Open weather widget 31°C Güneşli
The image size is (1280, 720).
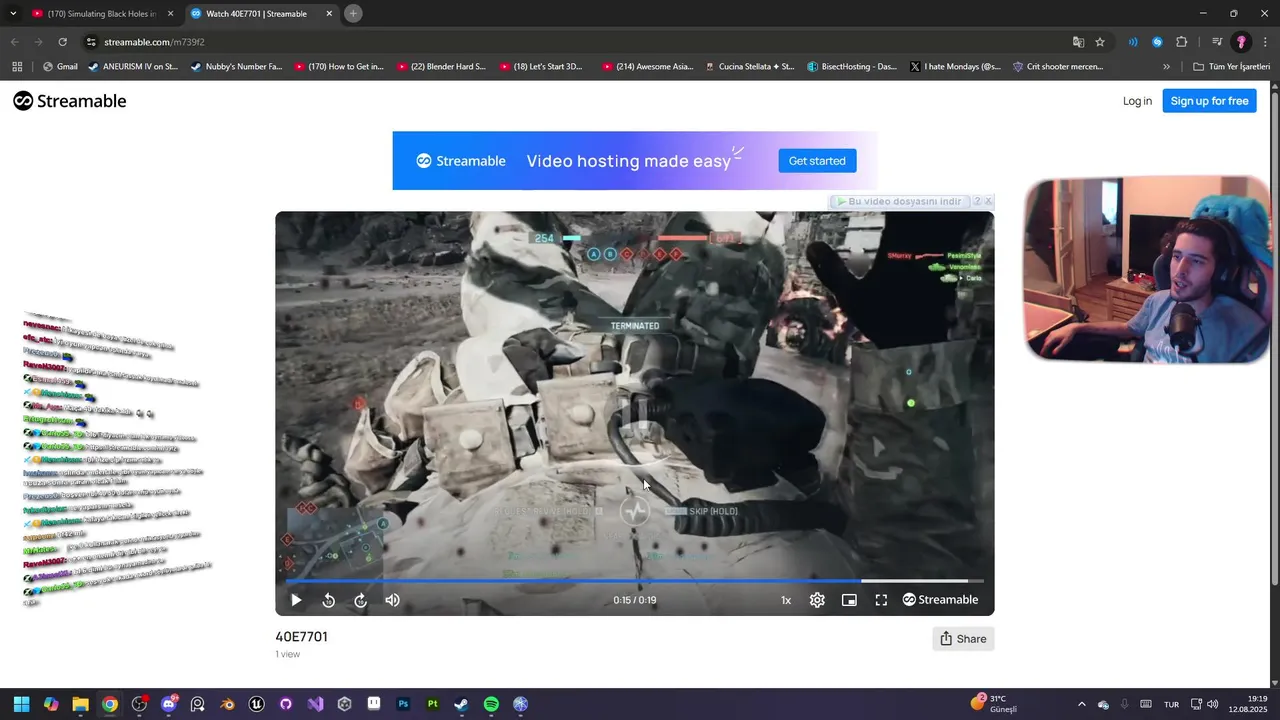[994, 703]
